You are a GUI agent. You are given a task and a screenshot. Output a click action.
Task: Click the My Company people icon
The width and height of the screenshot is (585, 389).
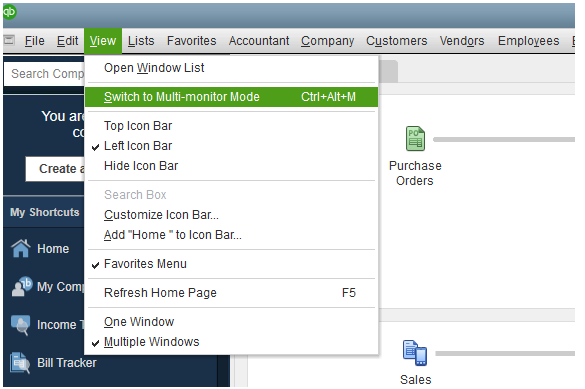[22, 286]
